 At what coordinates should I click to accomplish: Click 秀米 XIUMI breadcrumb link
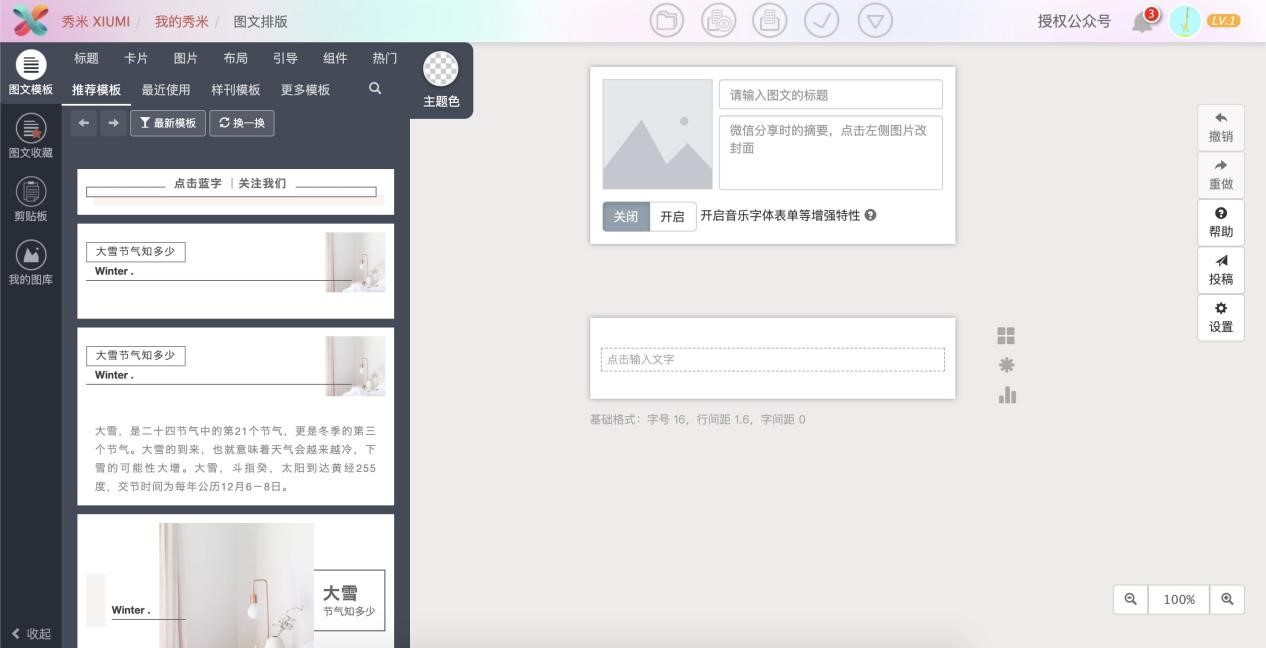(96, 21)
